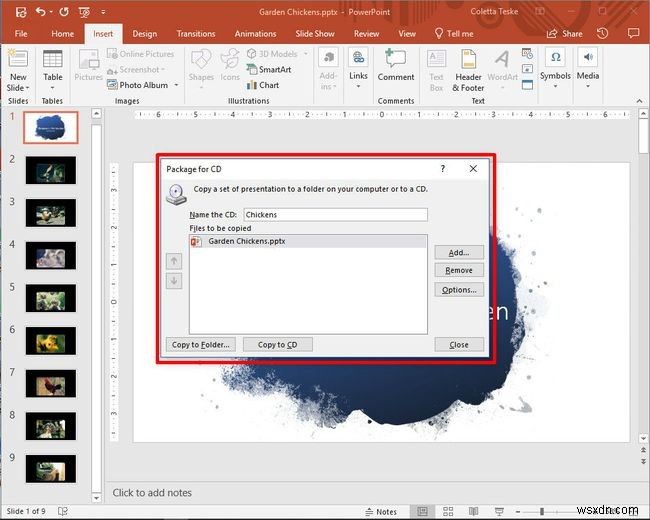Click the Copy to Folder button
Image resolution: width=650 pixels, height=520 pixels.
click(201, 345)
